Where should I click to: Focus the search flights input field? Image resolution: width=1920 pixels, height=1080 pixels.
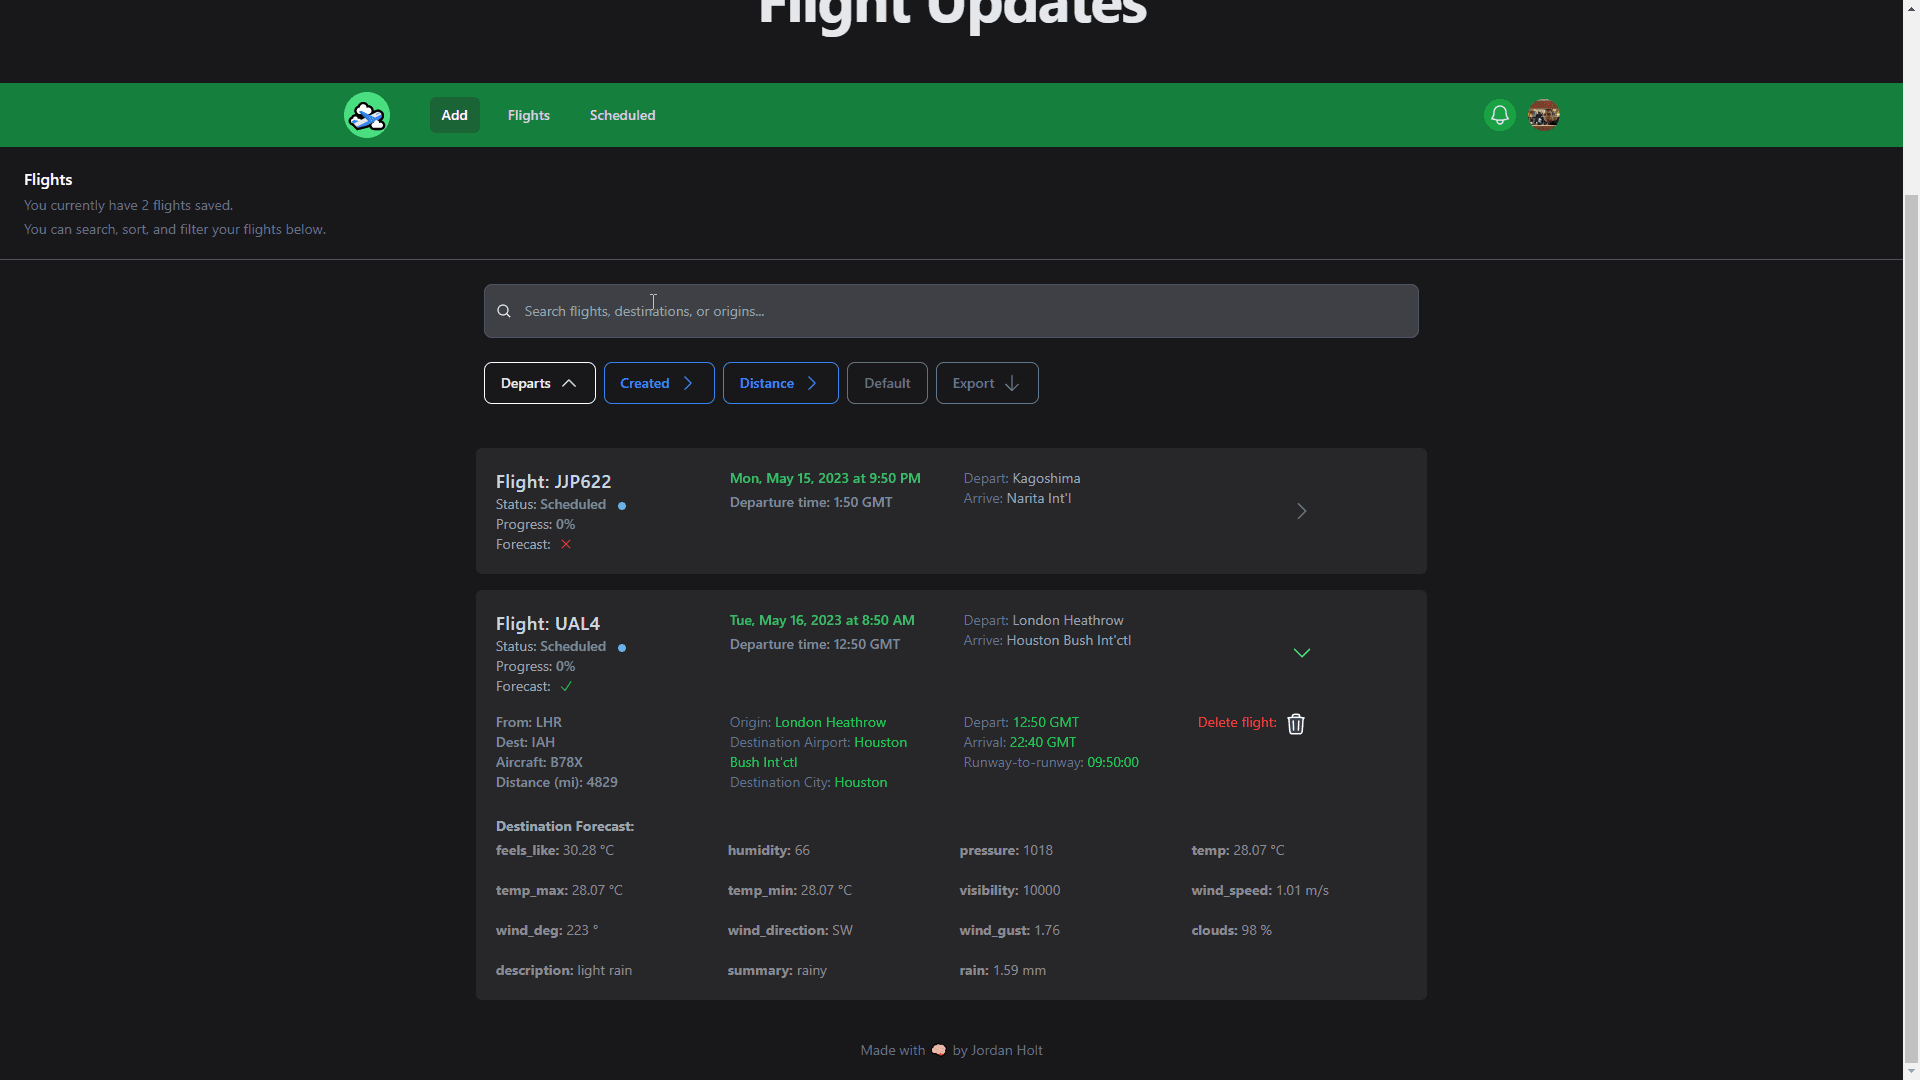click(x=951, y=311)
